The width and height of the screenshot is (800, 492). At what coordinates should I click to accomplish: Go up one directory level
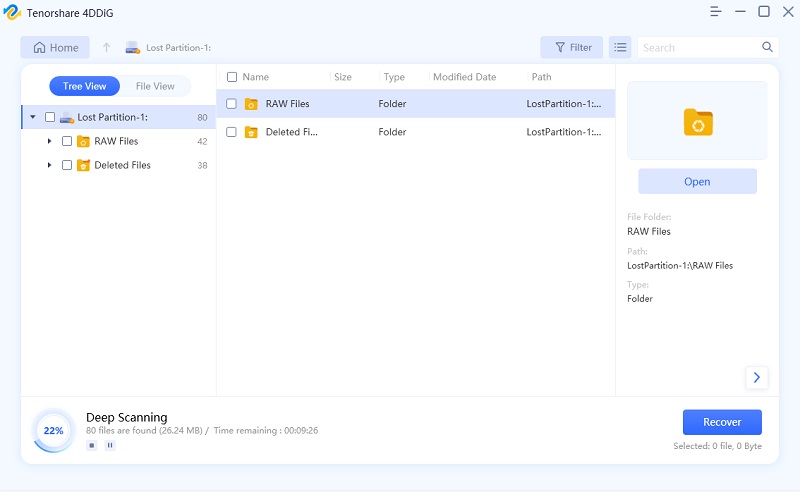point(107,47)
